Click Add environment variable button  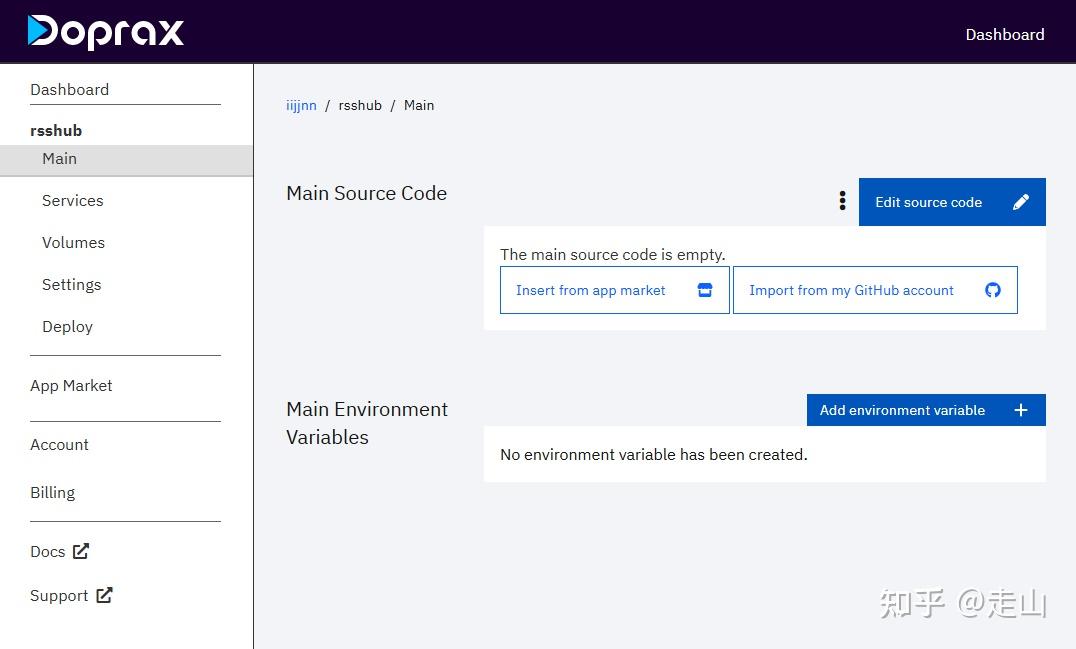pos(926,410)
